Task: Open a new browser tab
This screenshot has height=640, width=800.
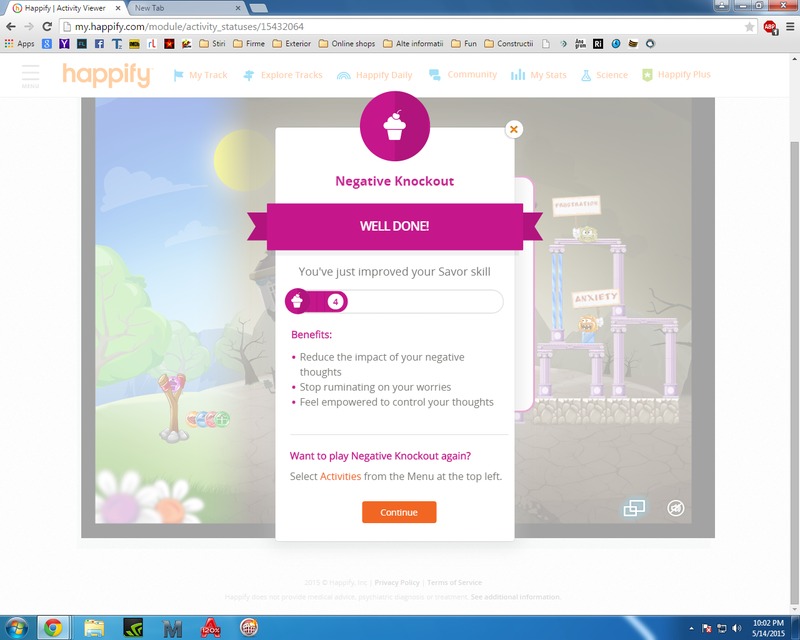Action: point(259,8)
